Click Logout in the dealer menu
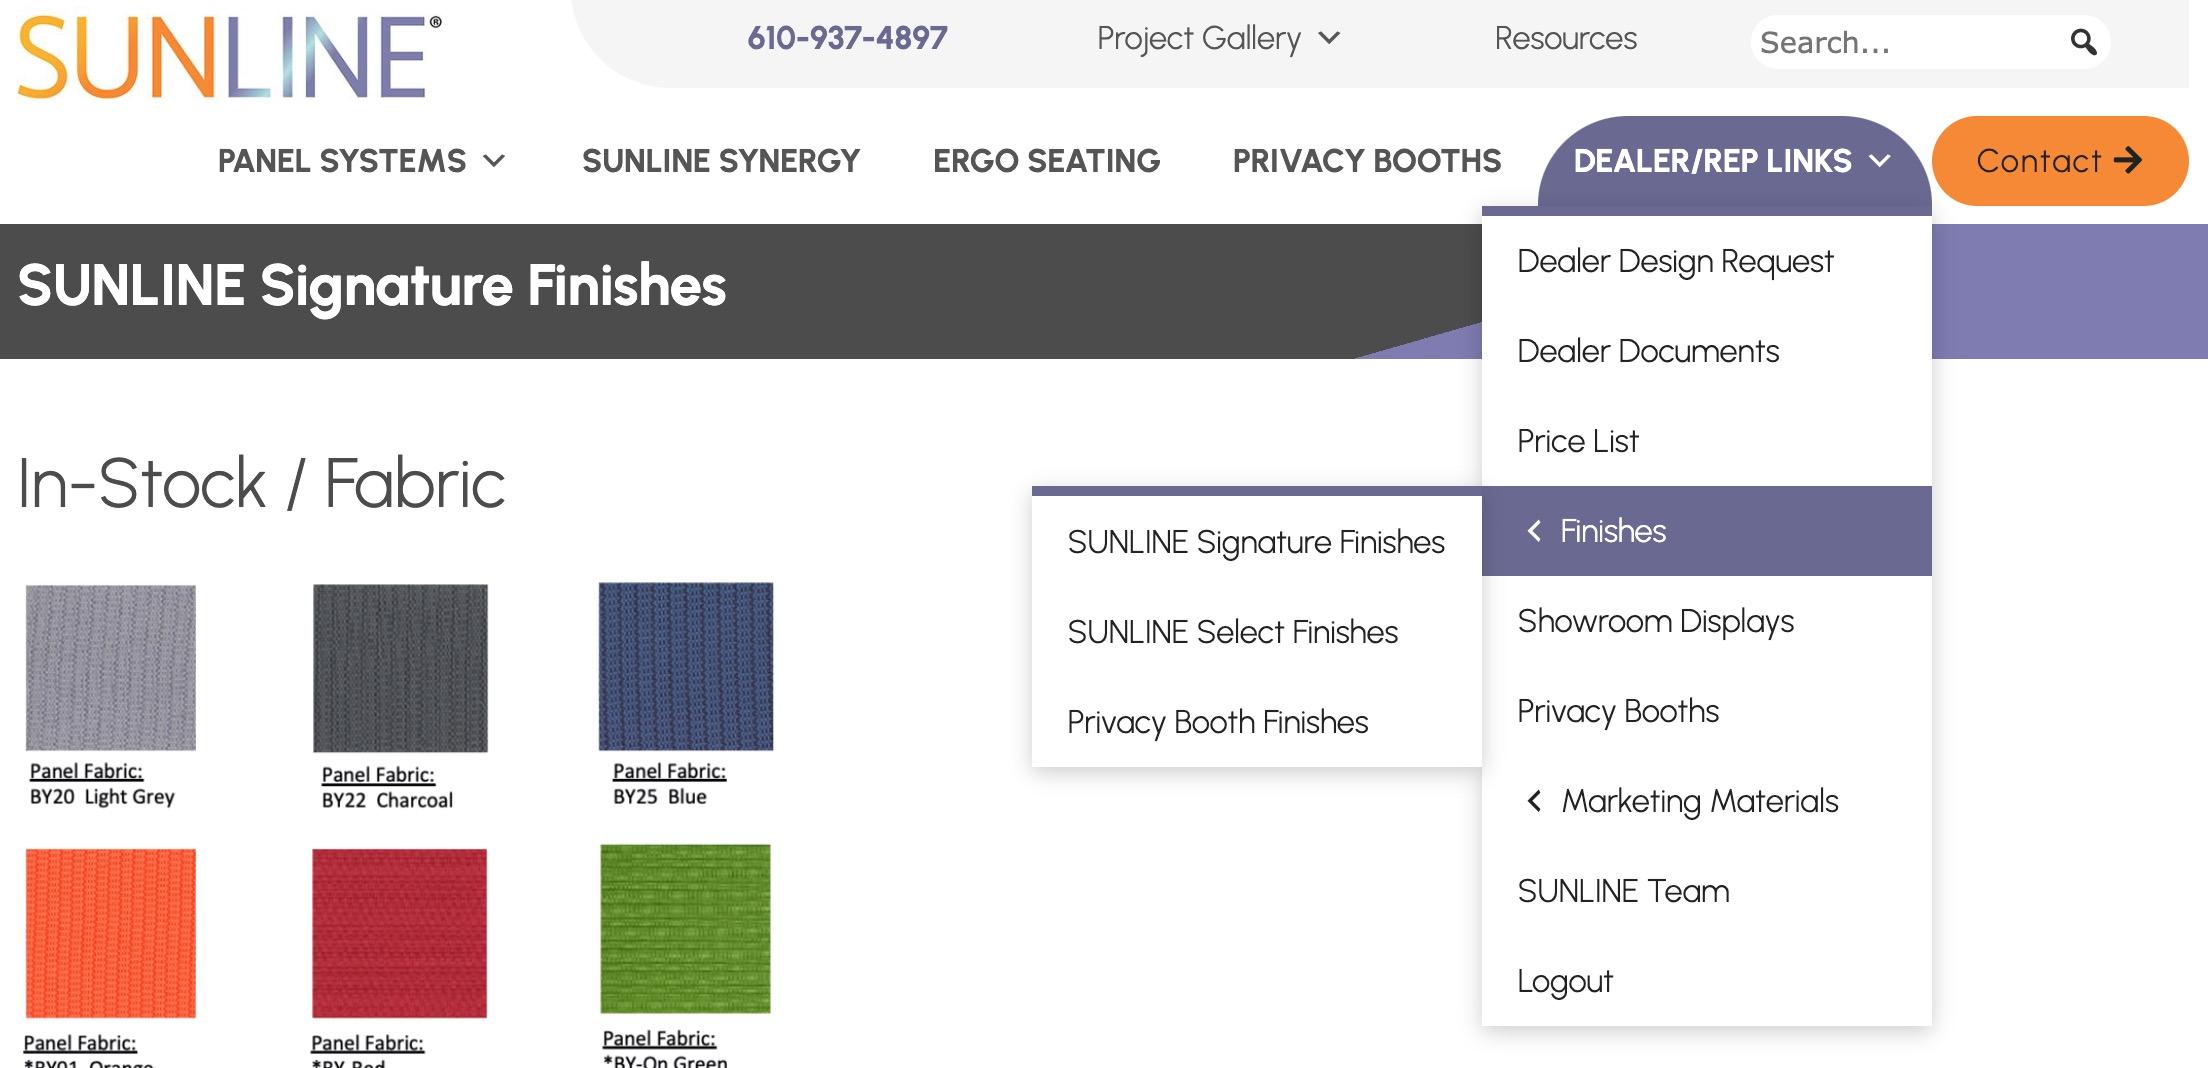Screen dimensions: 2208x1068 1564,981
